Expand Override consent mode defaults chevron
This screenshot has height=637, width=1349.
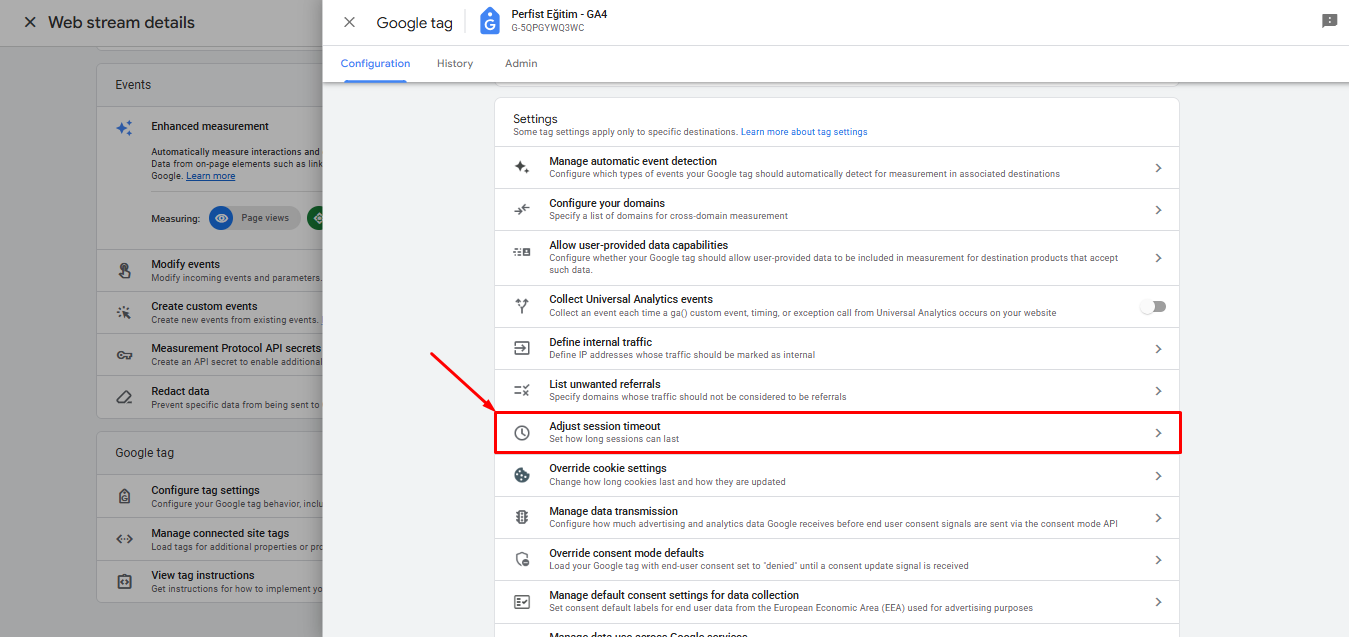(x=1158, y=560)
